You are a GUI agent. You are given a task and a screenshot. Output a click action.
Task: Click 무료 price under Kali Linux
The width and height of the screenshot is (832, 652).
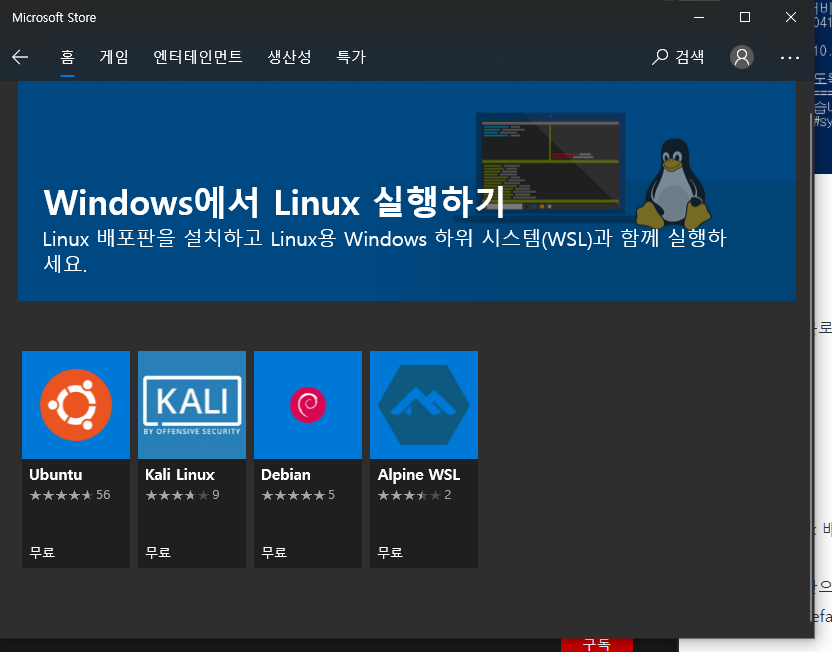158,552
